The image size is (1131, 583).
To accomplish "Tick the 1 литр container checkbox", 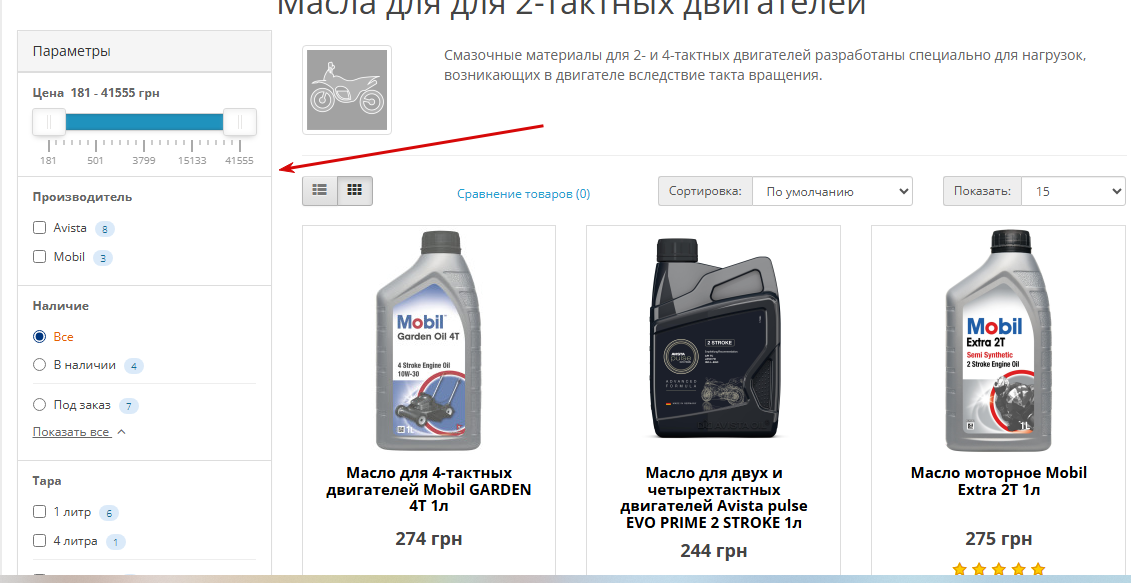I will [40, 512].
